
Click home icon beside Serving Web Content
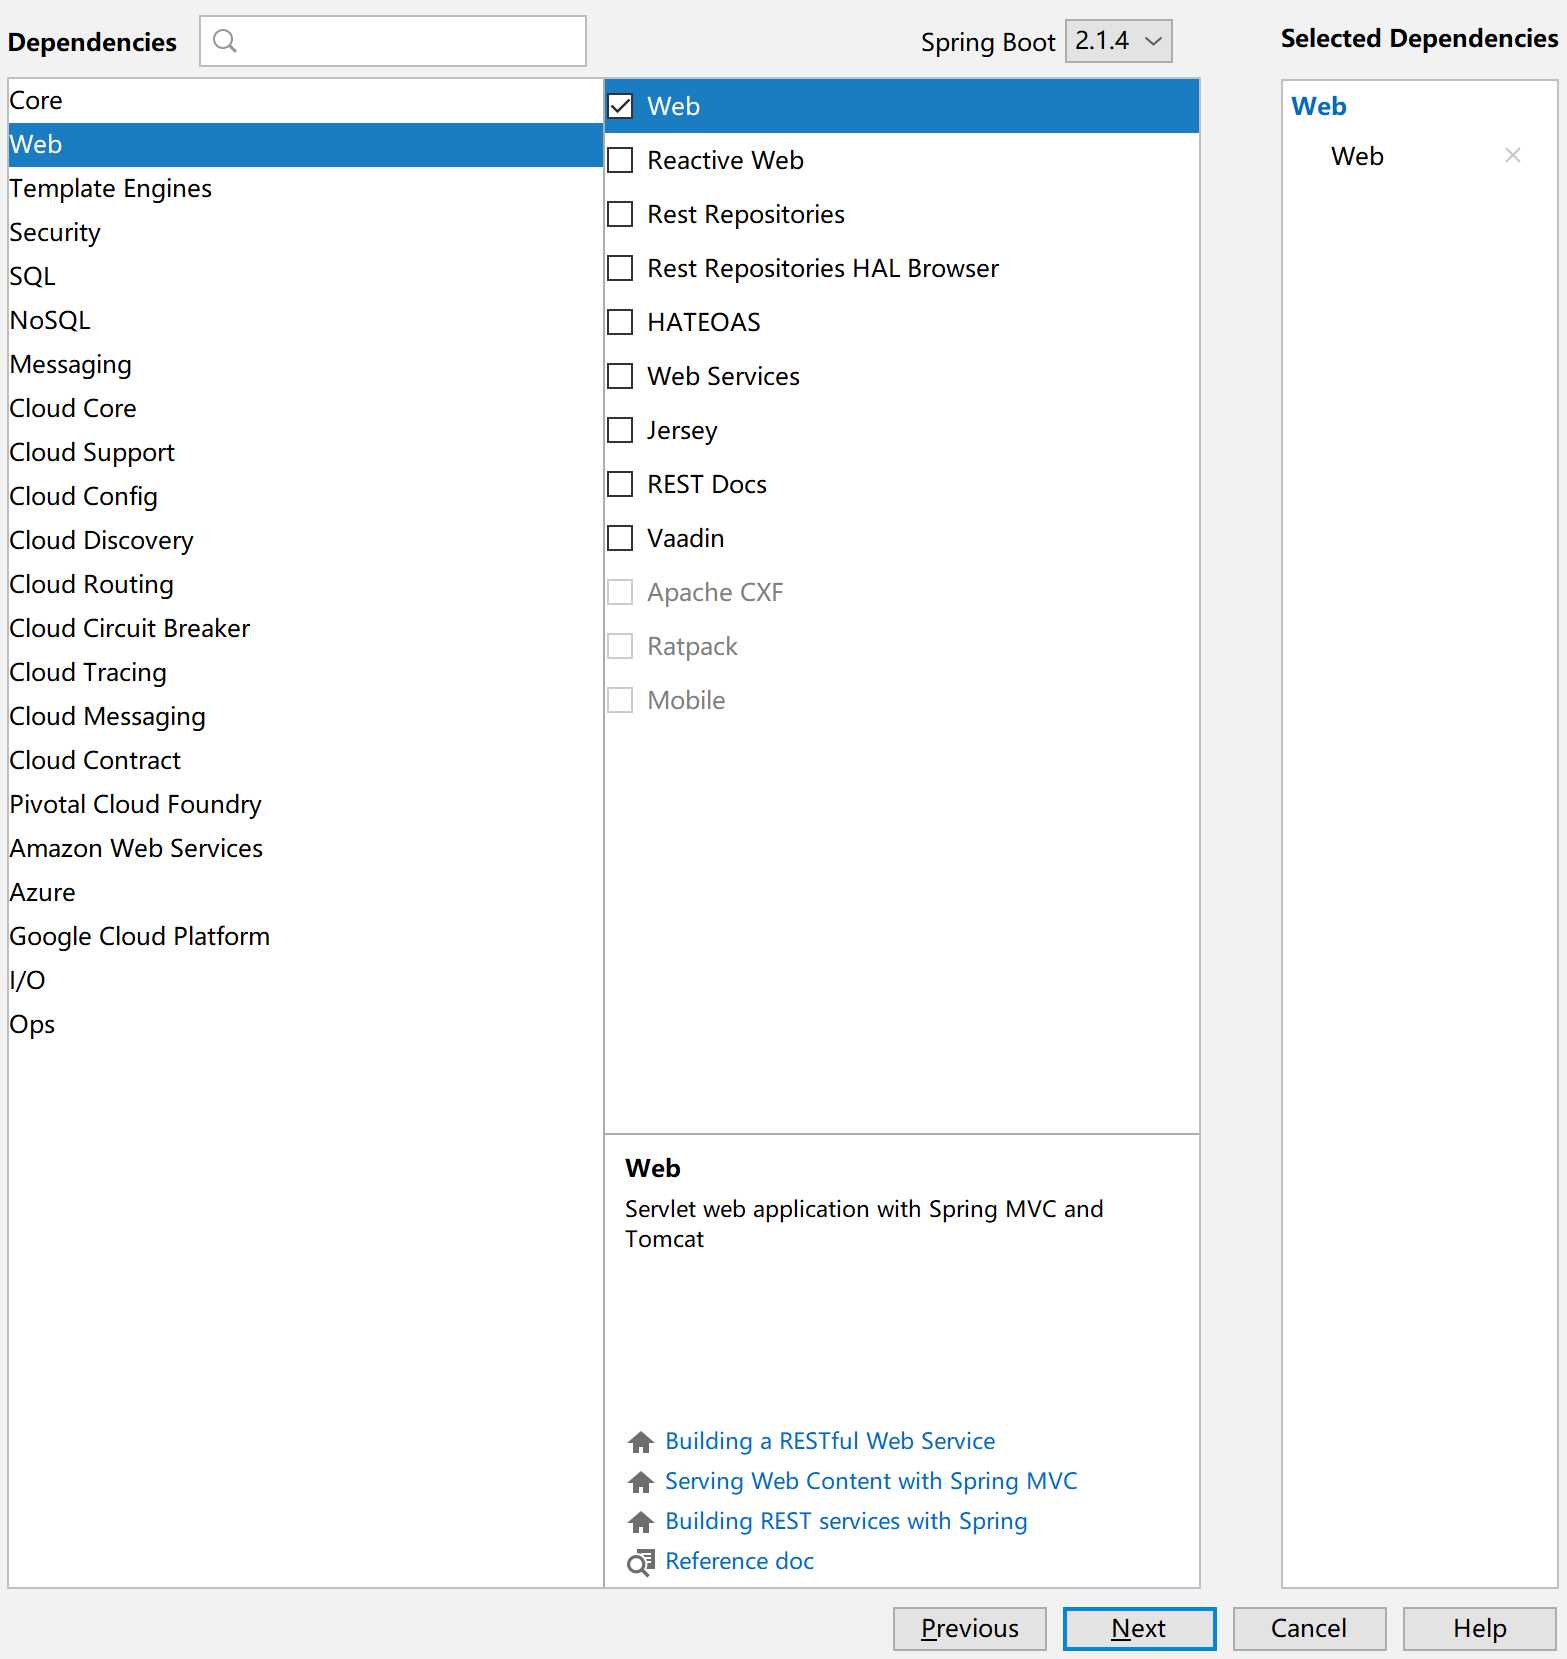pos(640,1481)
